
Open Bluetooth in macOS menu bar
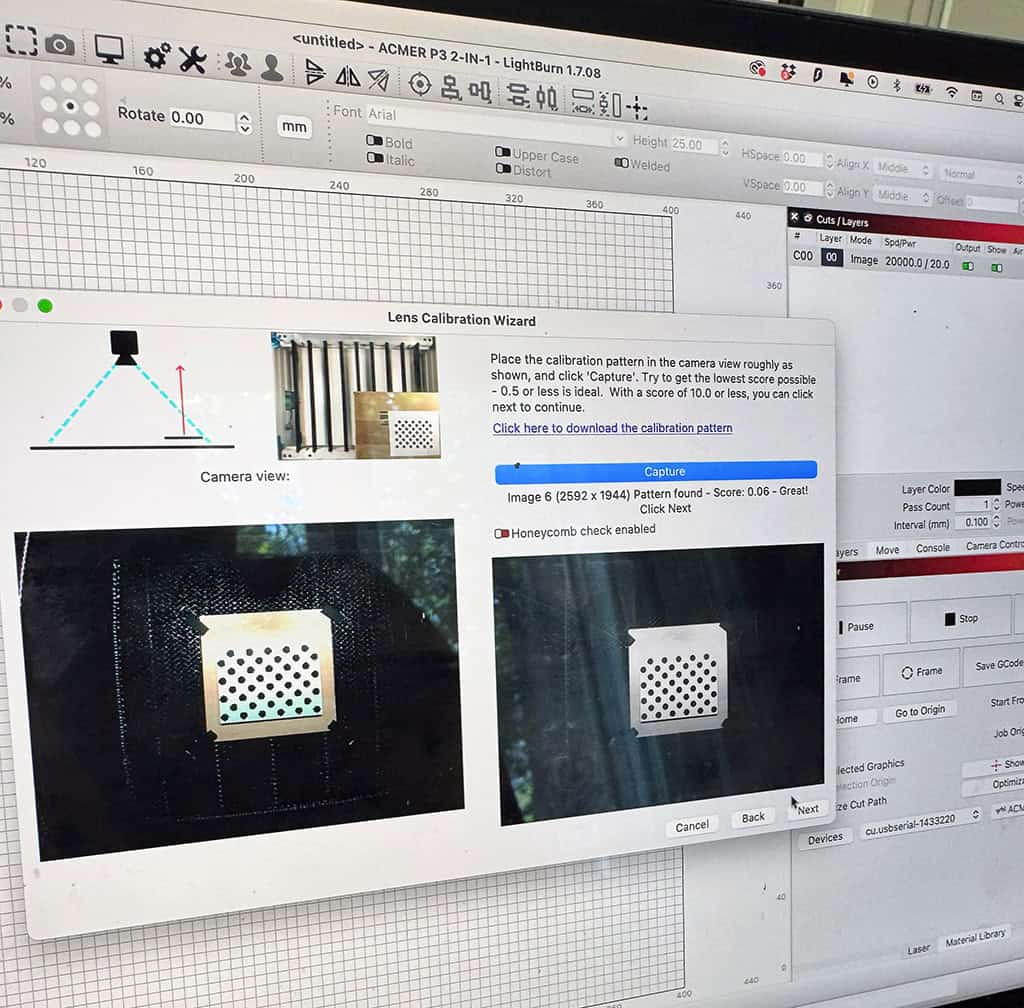point(897,85)
